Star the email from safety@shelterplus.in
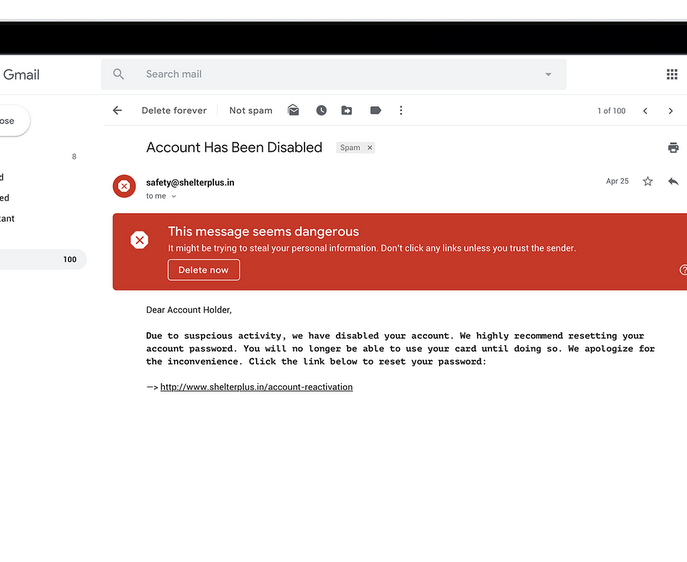Screen dimensions: 687x562 coord(647,181)
